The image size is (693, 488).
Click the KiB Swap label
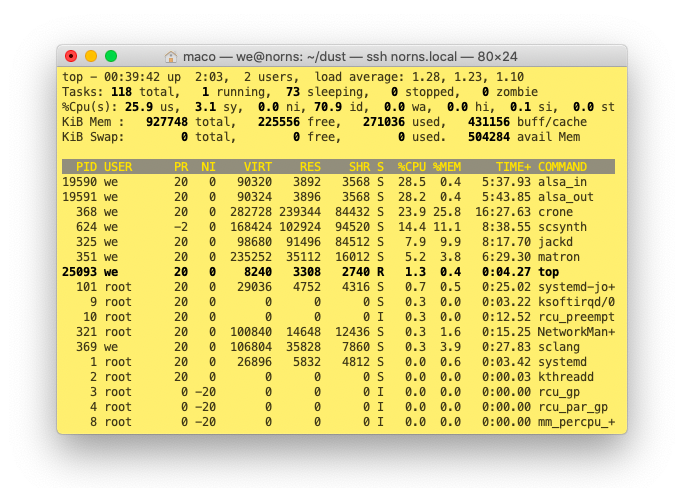pyautogui.click(x=93, y=137)
